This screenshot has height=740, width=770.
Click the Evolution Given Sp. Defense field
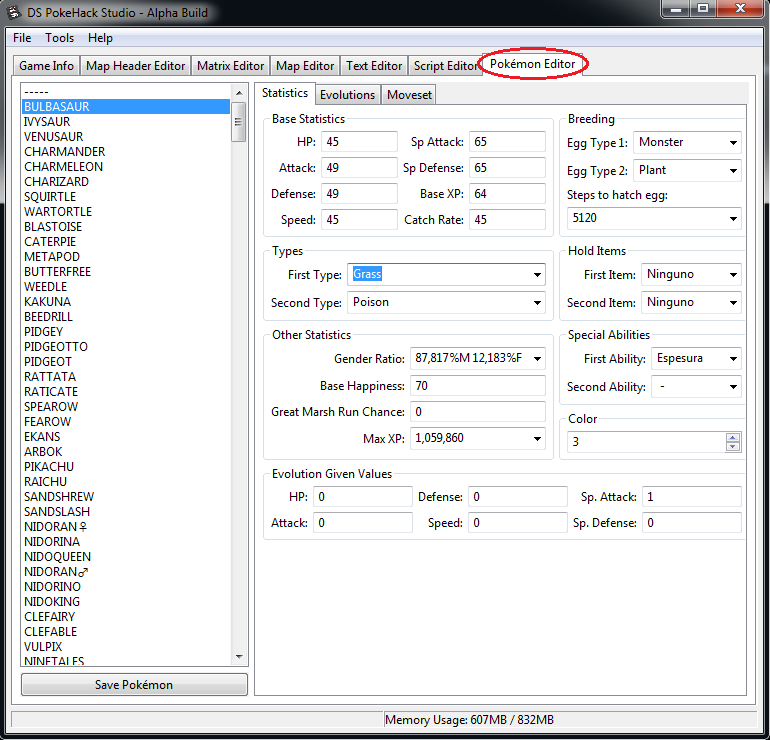click(691, 522)
